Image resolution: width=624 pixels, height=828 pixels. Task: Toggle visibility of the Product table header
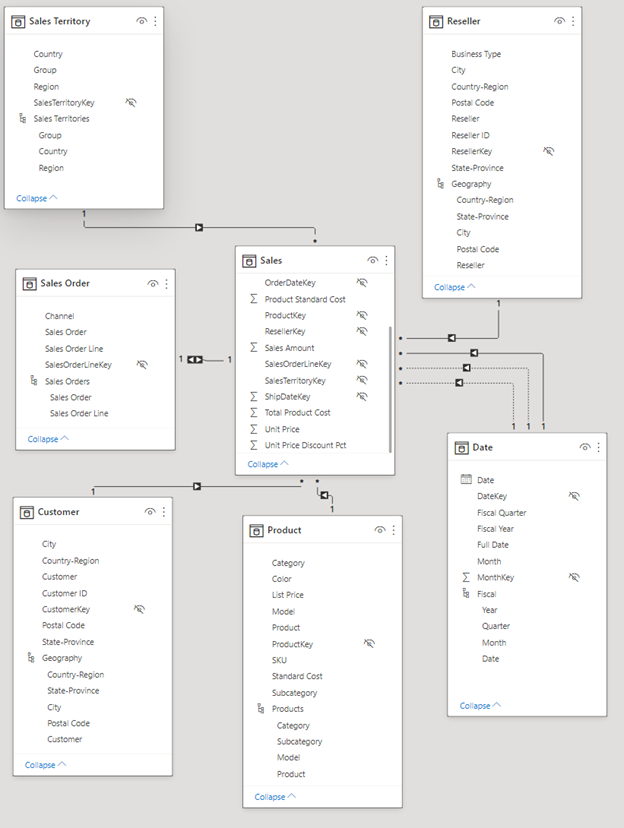click(381, 530)
